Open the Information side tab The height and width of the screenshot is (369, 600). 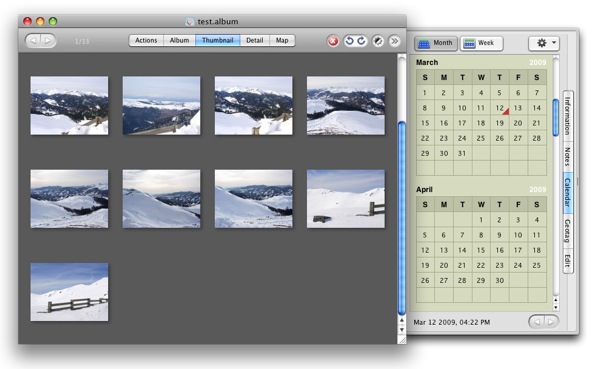567,116
